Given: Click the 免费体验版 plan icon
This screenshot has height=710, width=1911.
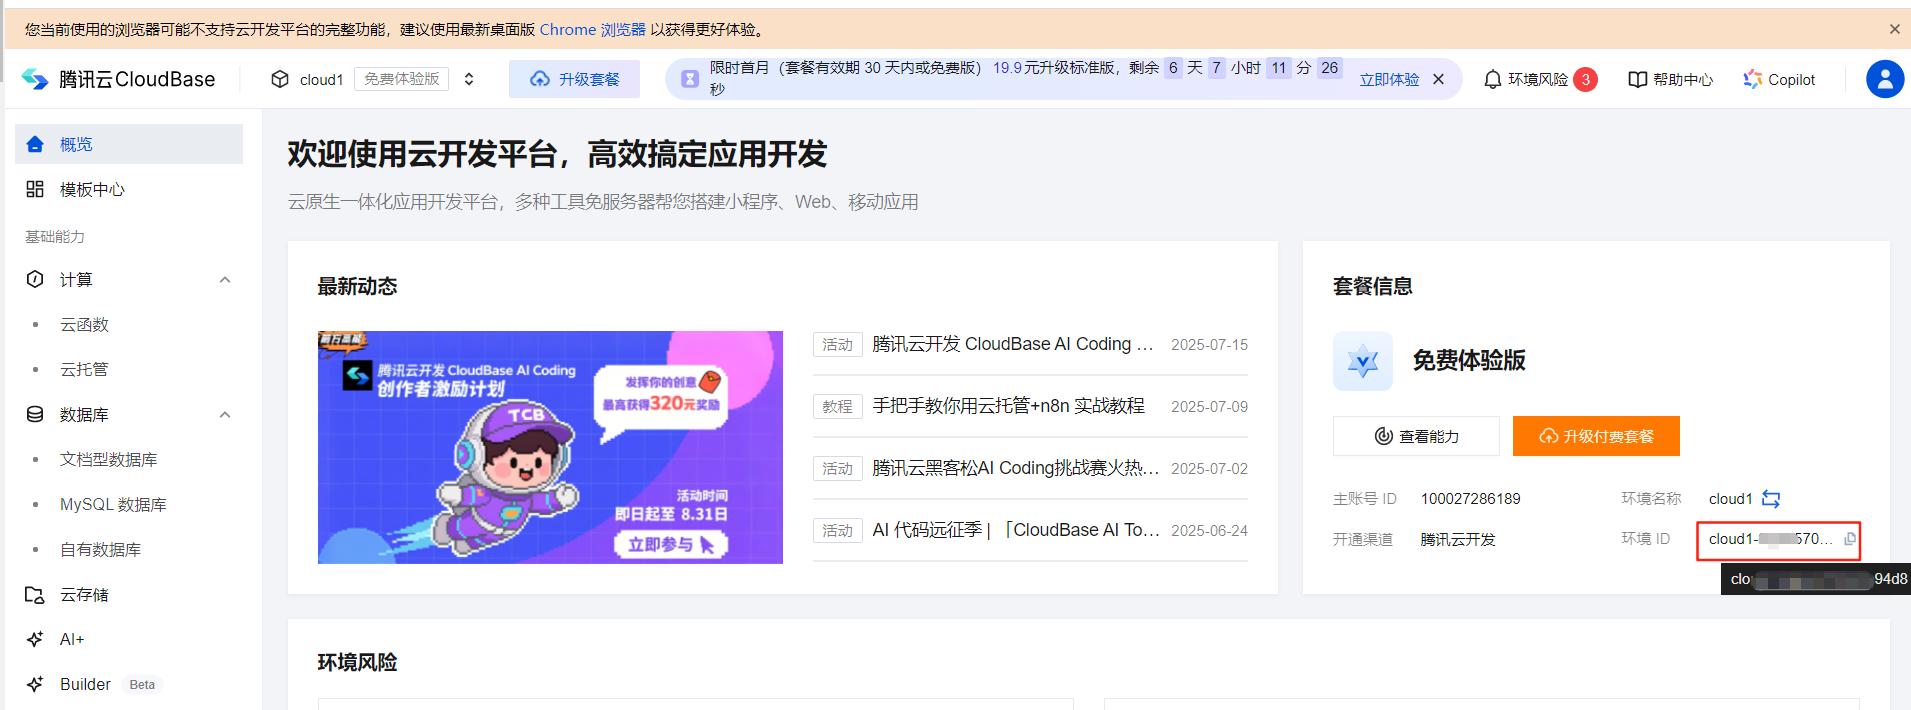Looking at the screenshot, I should (1363, 361).
